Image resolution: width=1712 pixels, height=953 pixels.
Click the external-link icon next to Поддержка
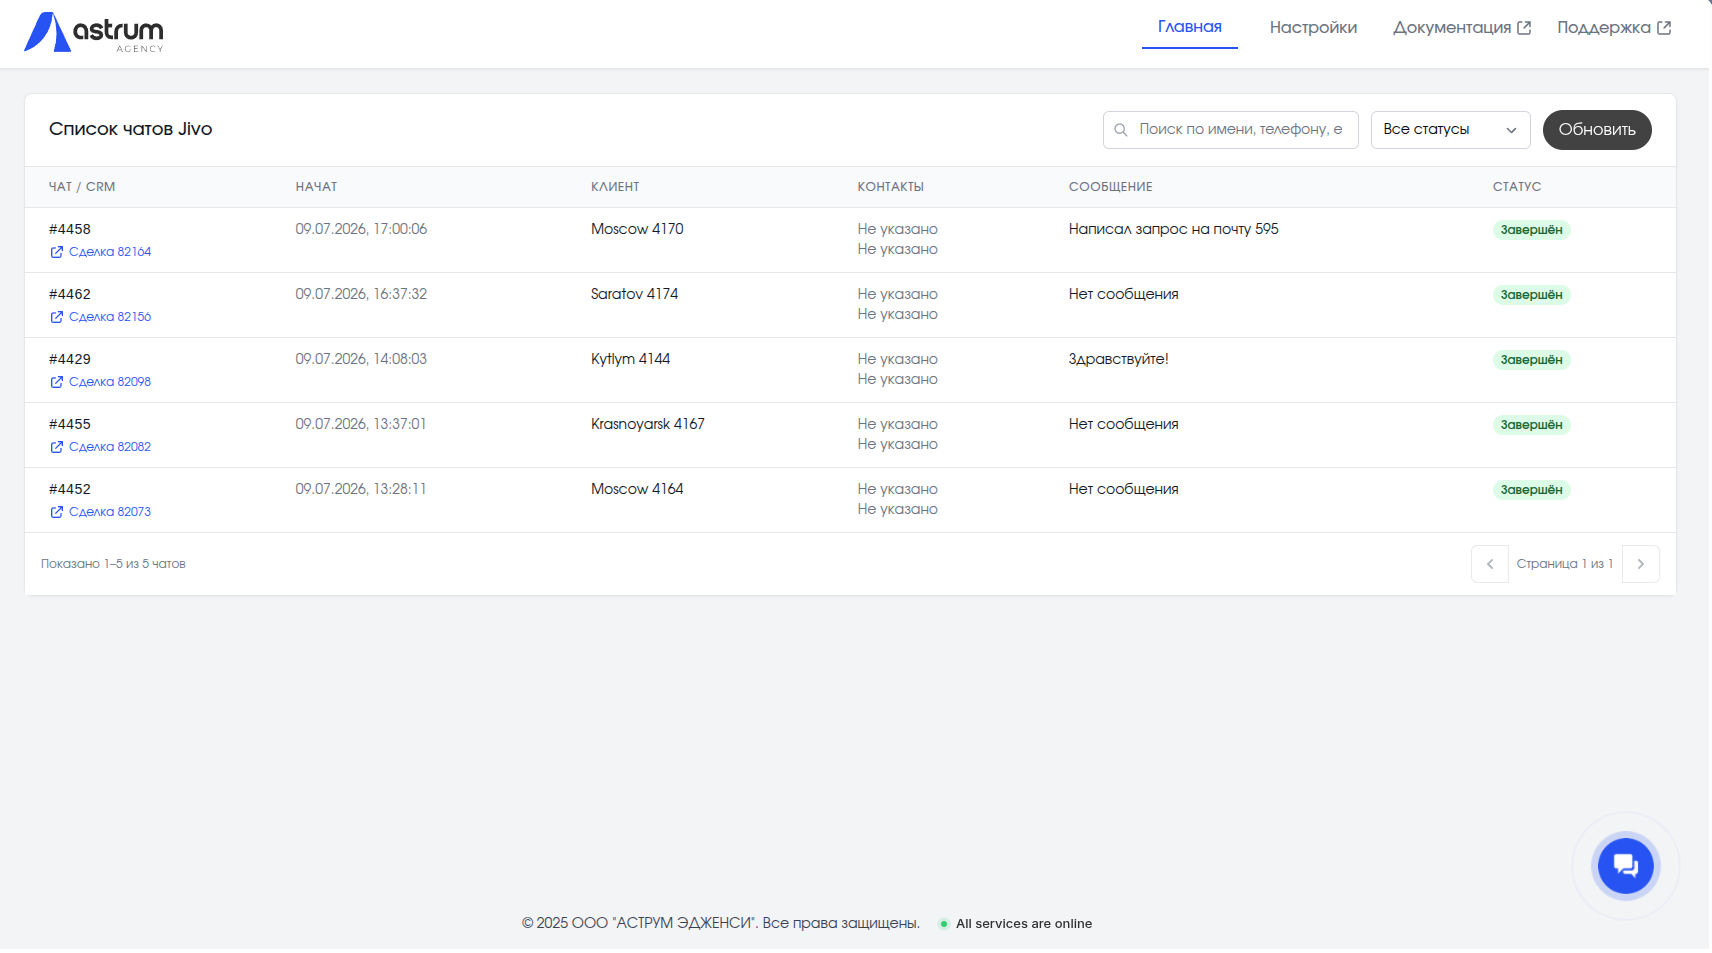pyautogui.click(x=1664, y=28)
